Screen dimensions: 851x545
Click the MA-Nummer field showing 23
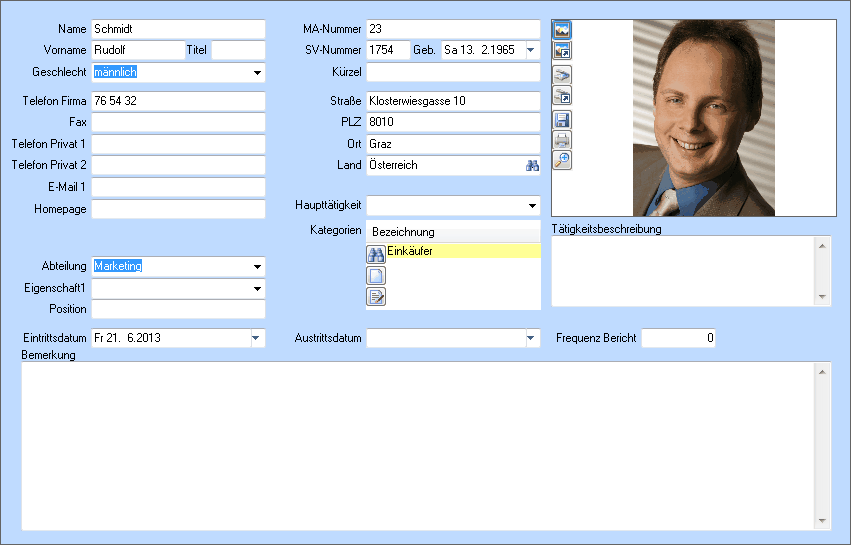pyautogui.click(x=453, y=29)
